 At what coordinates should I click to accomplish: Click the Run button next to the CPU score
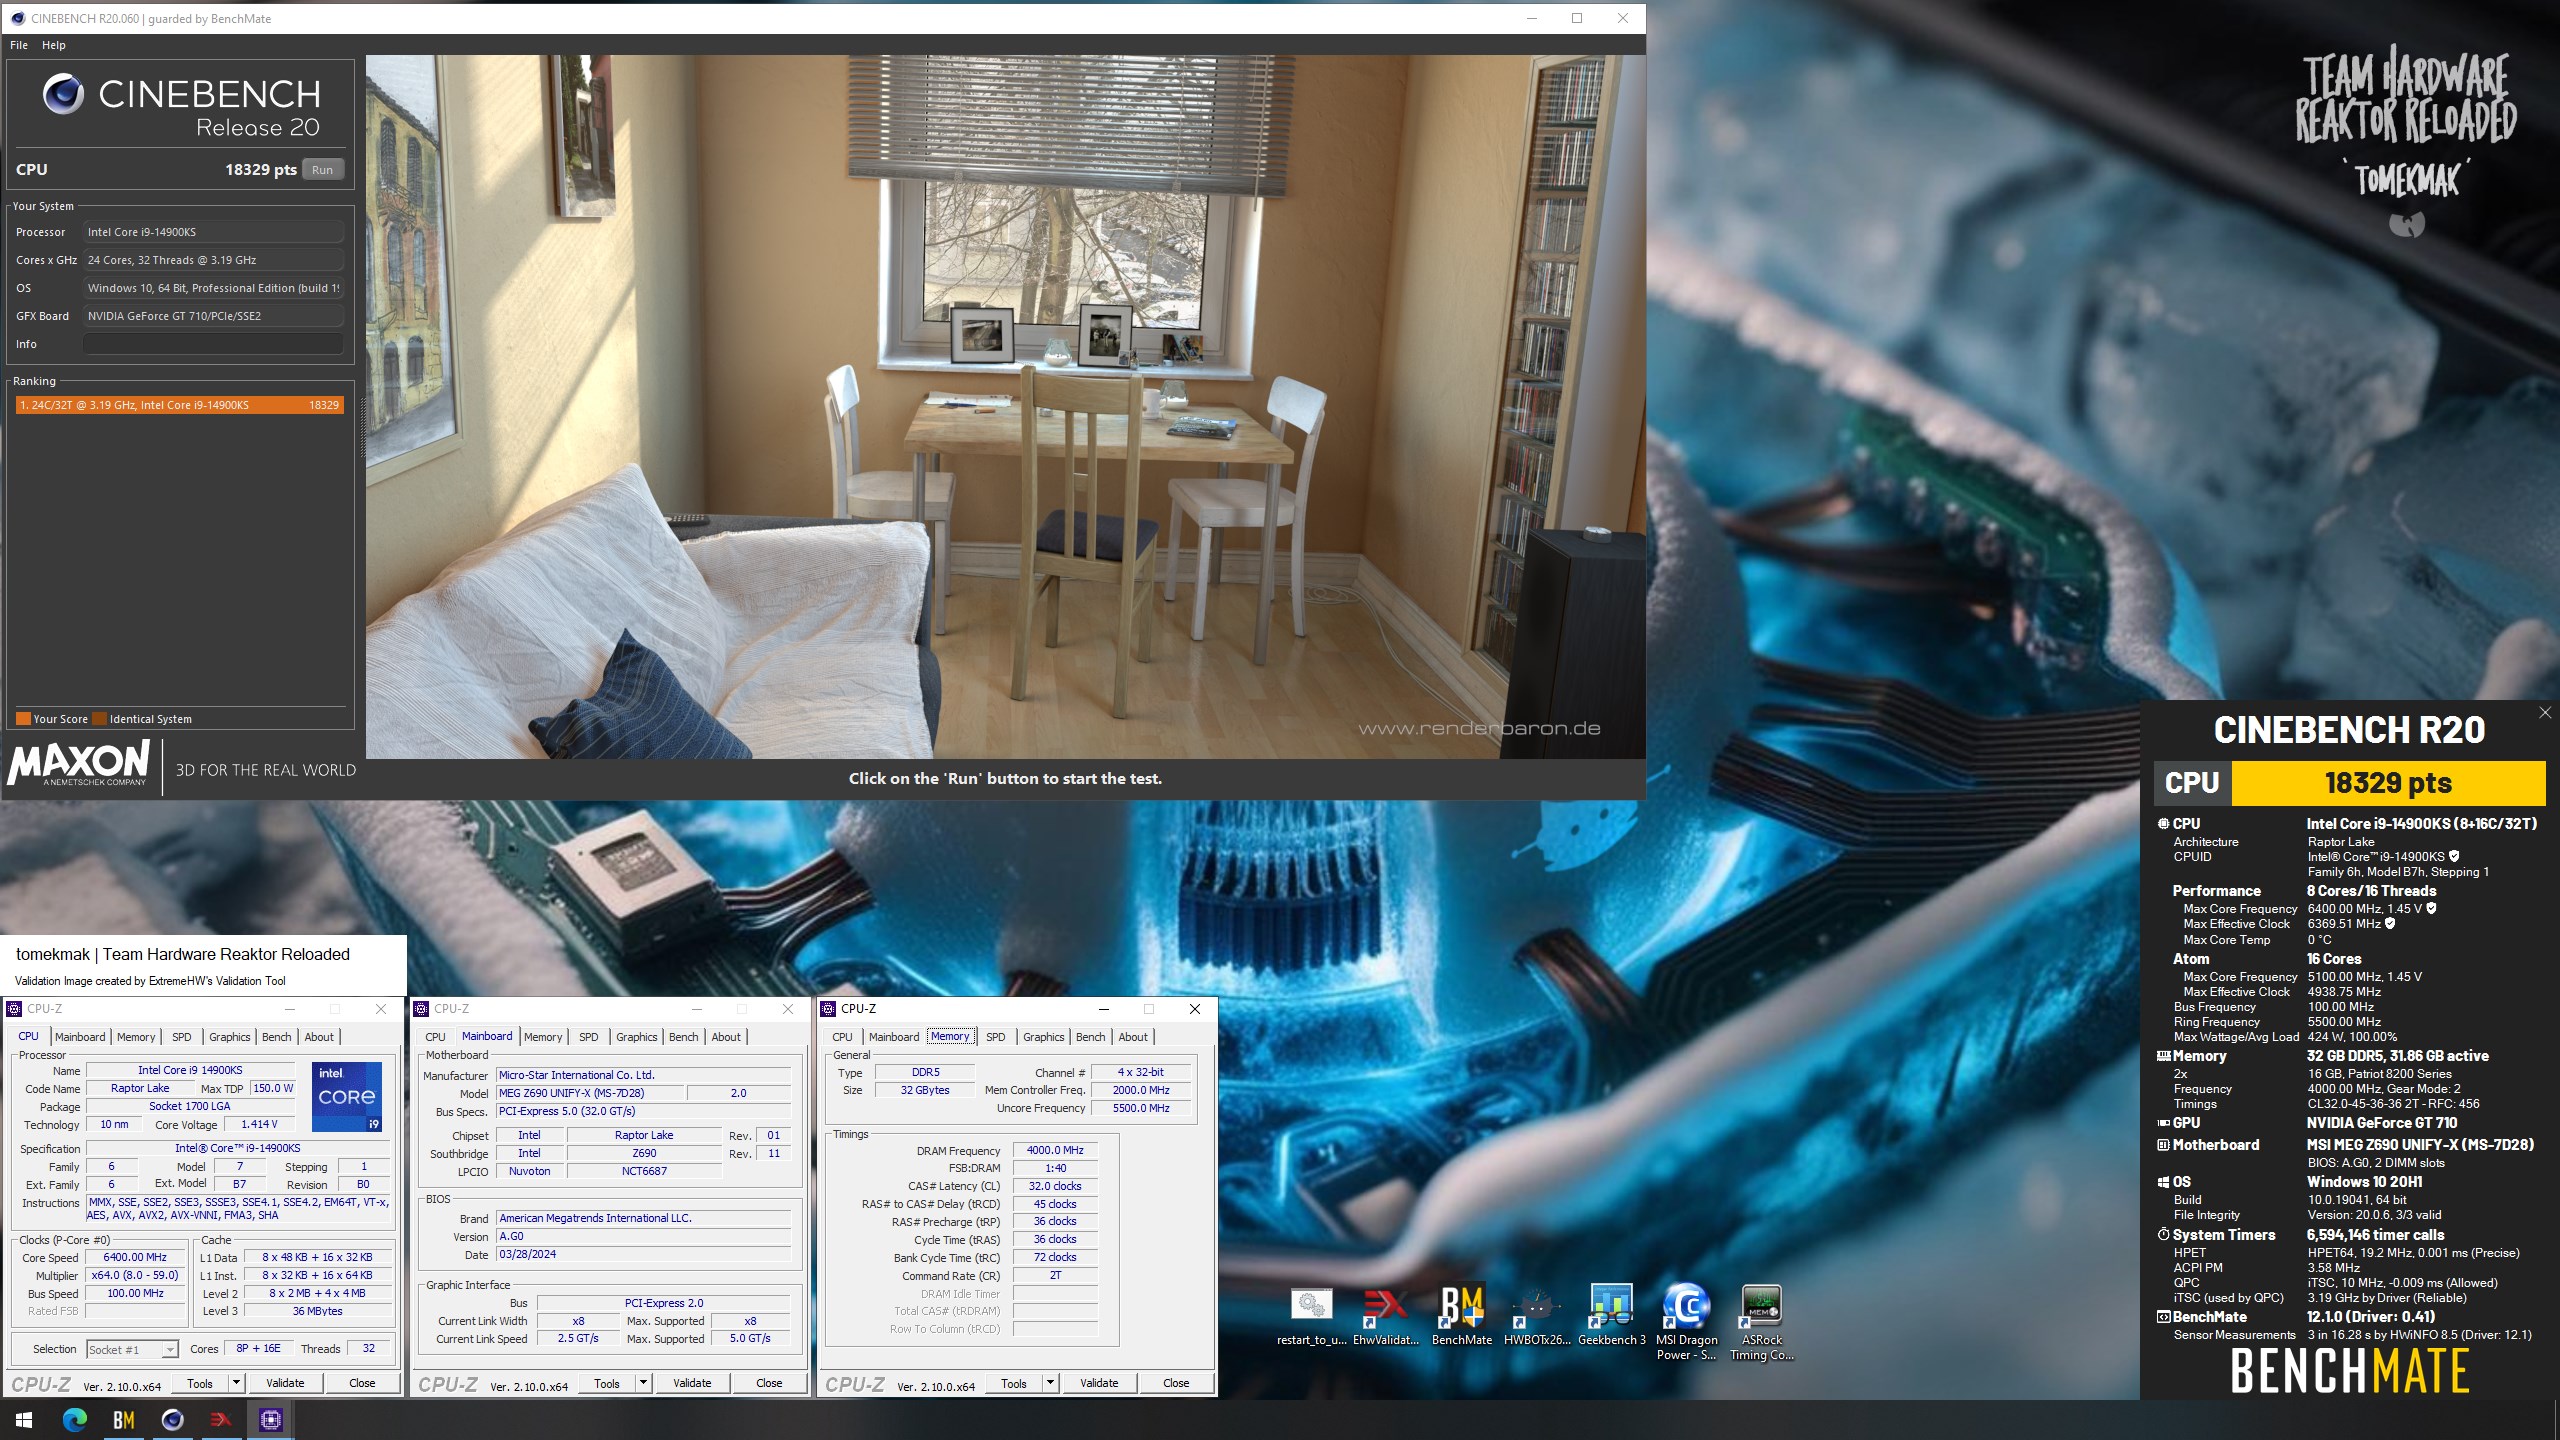pyautogui.click(x=322, y=170)
